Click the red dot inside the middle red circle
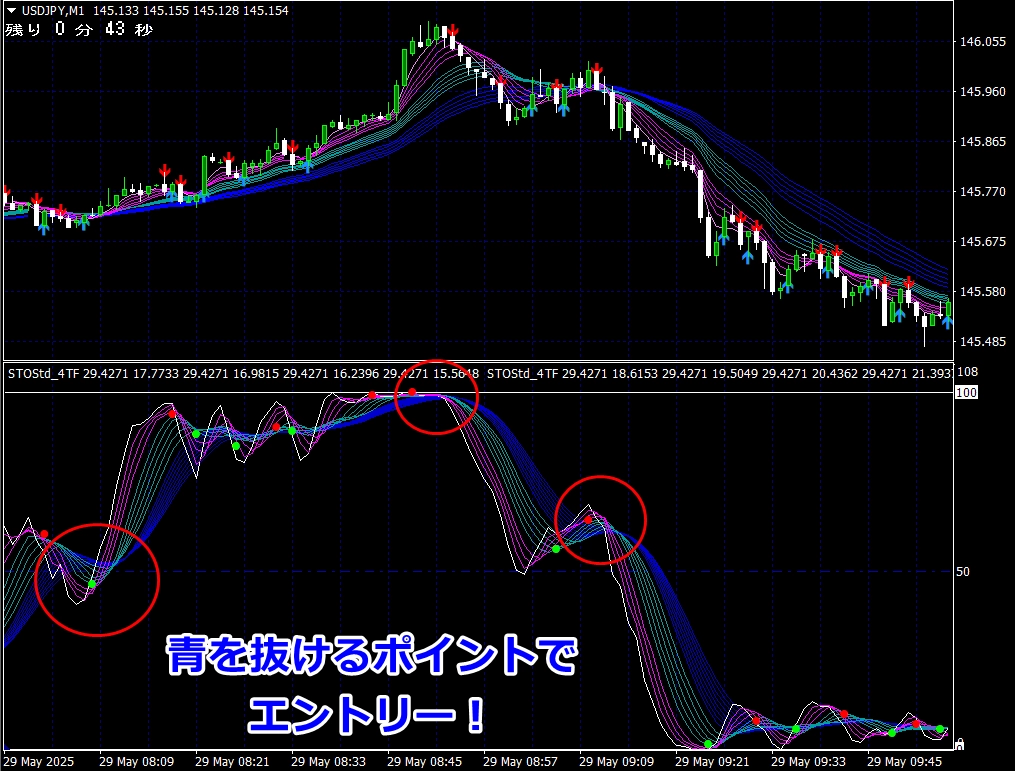 pos(589,519)
